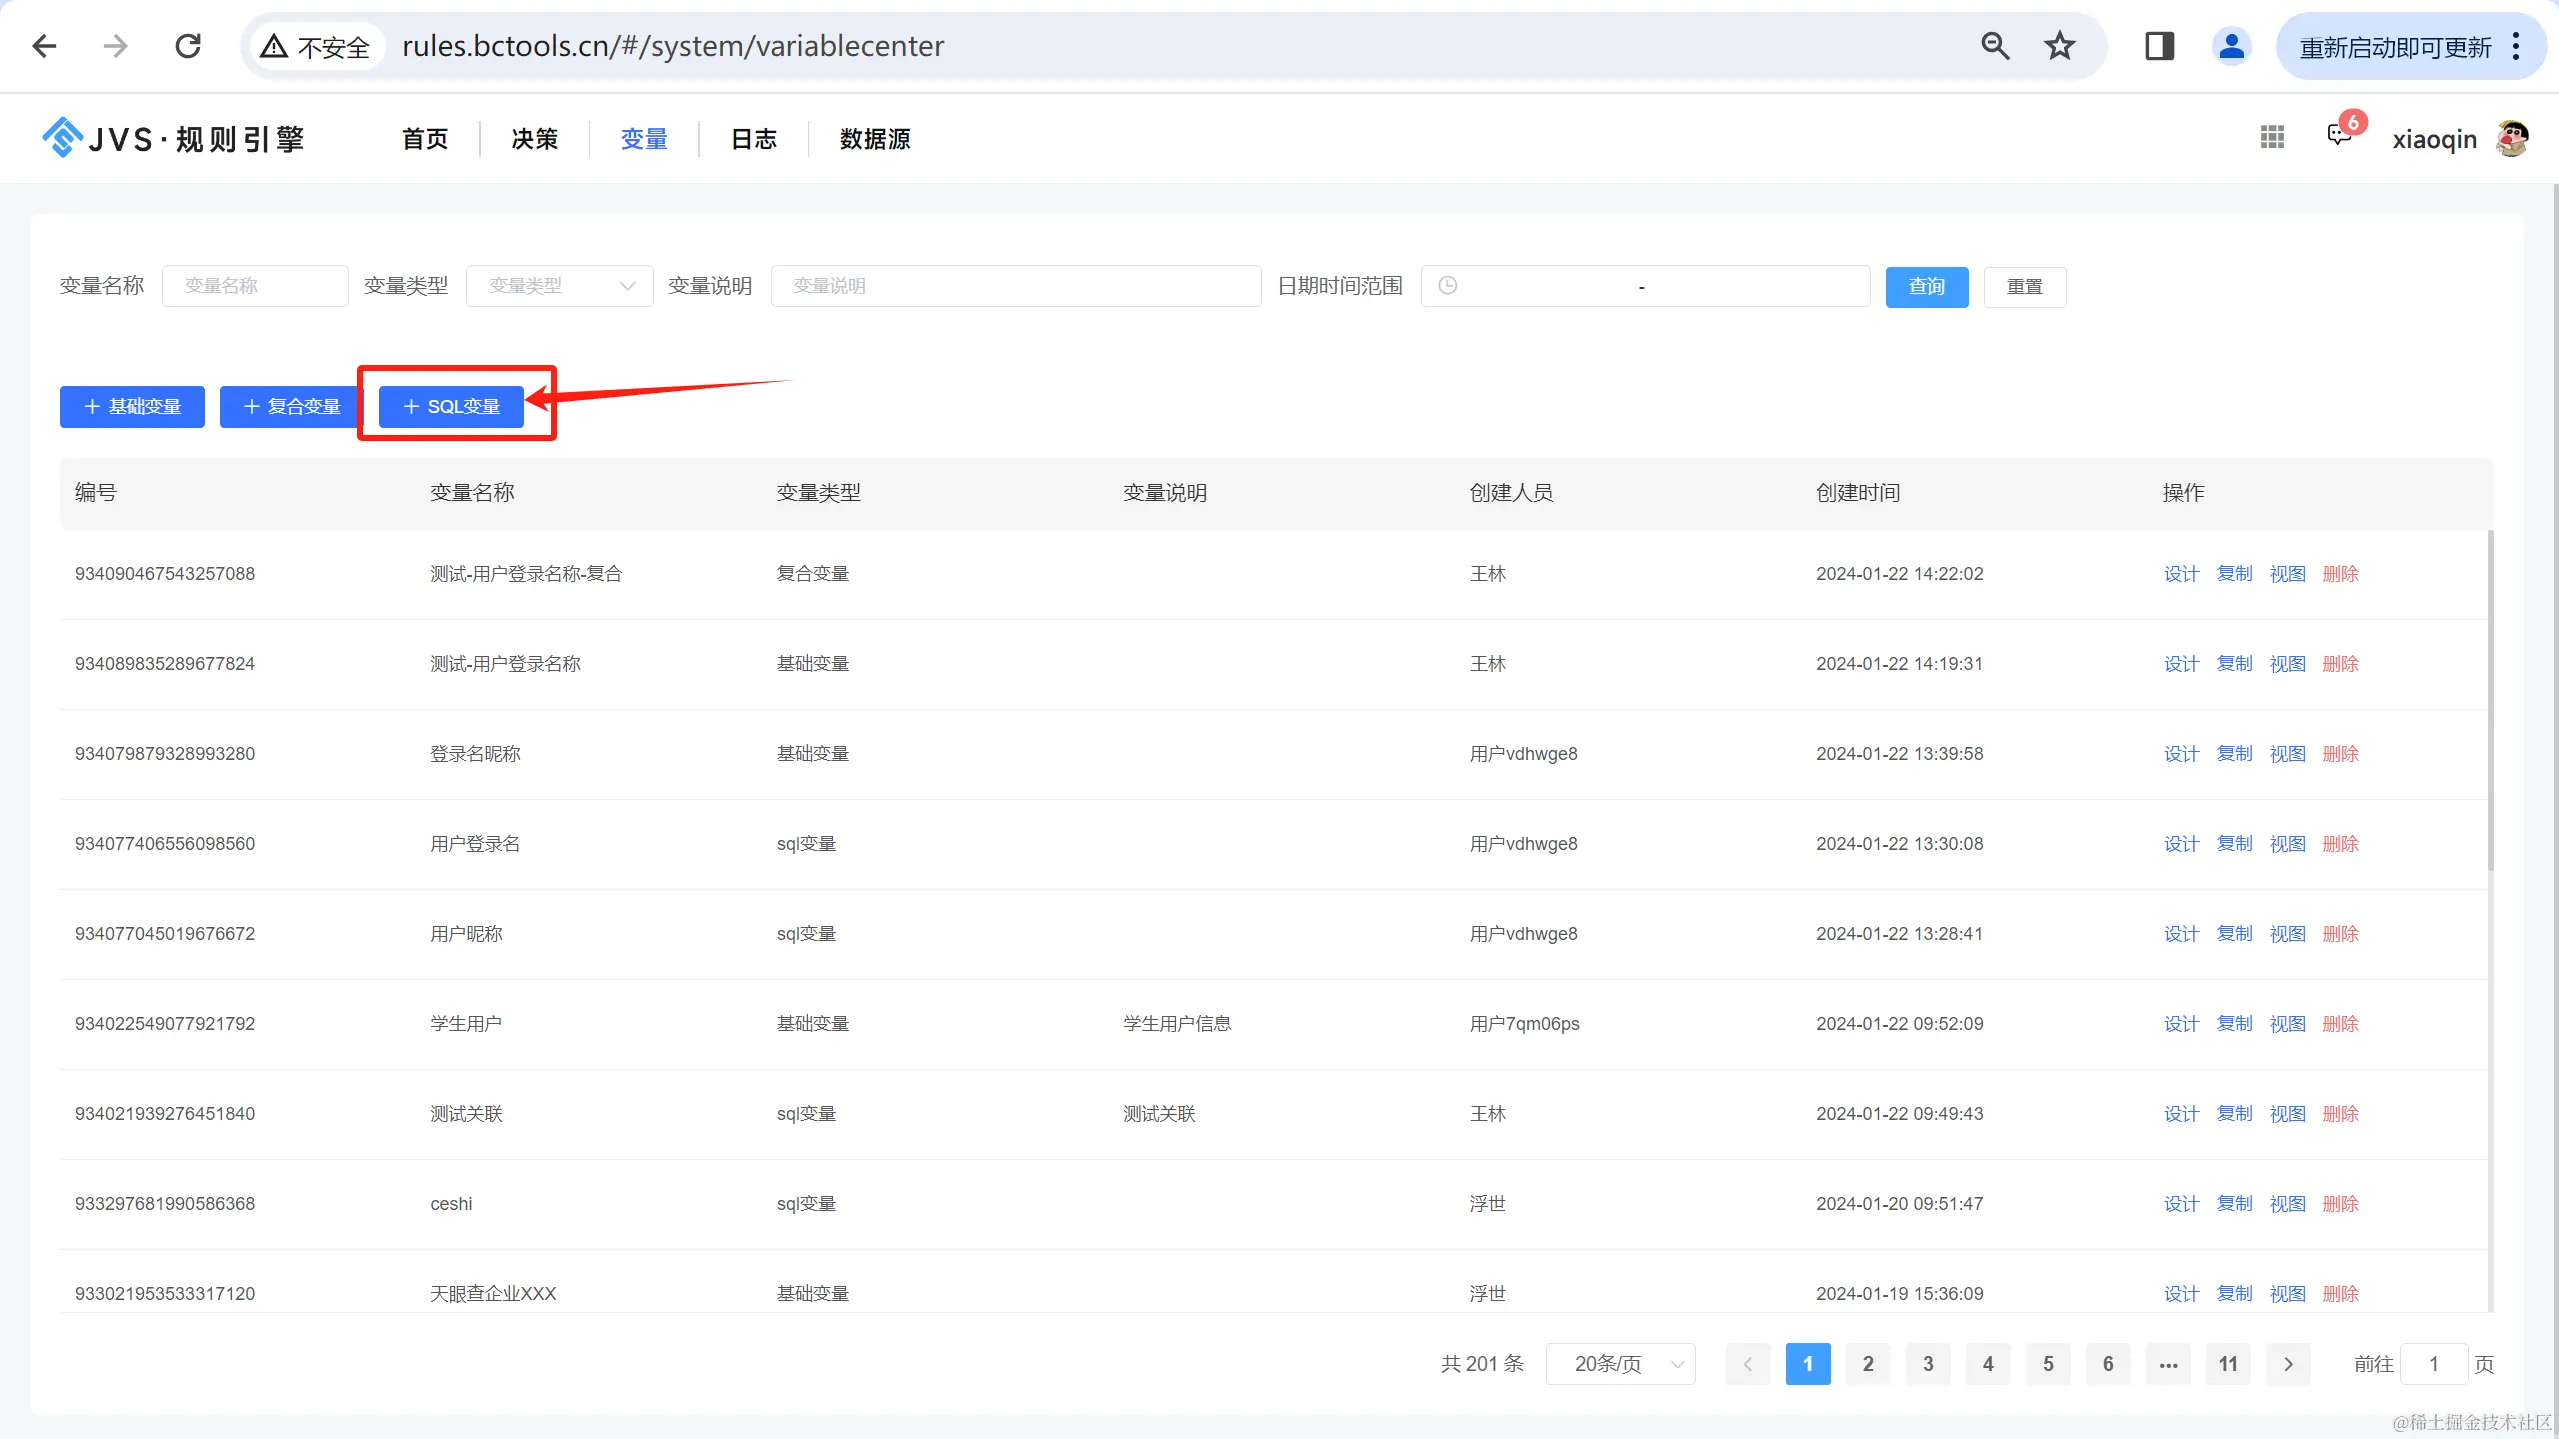Go back with browser back arrow

point(44,46)
